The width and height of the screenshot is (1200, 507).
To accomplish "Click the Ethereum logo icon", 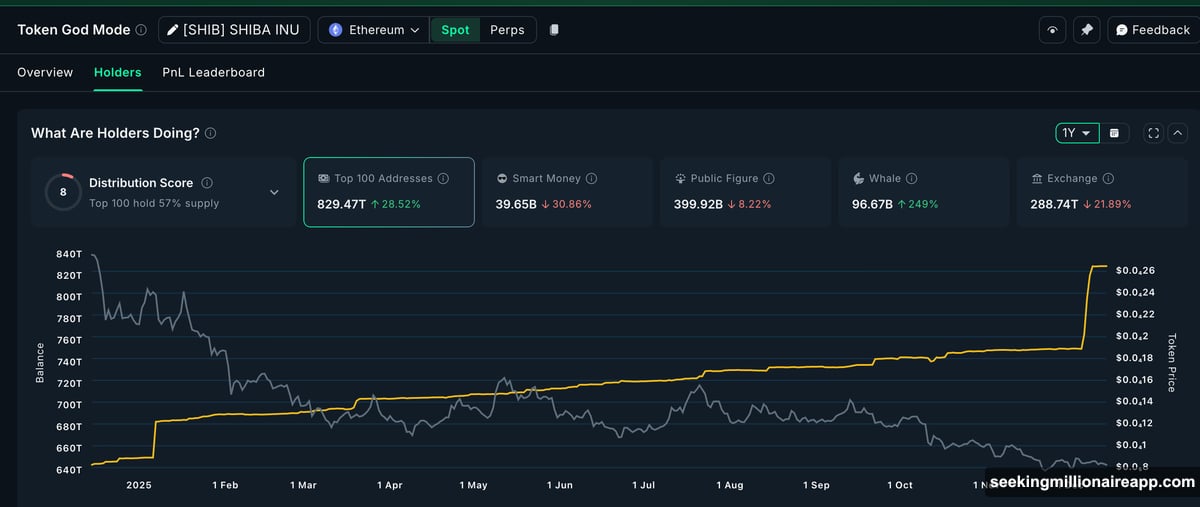I will pyautogui.click(x=336, y=30).
